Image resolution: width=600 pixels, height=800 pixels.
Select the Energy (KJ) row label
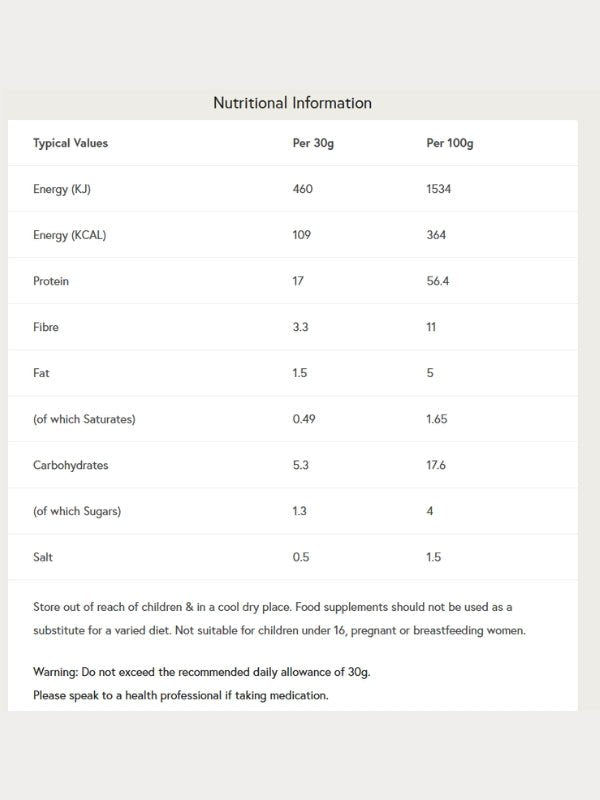pyautogui.click(x=62, y=189)
